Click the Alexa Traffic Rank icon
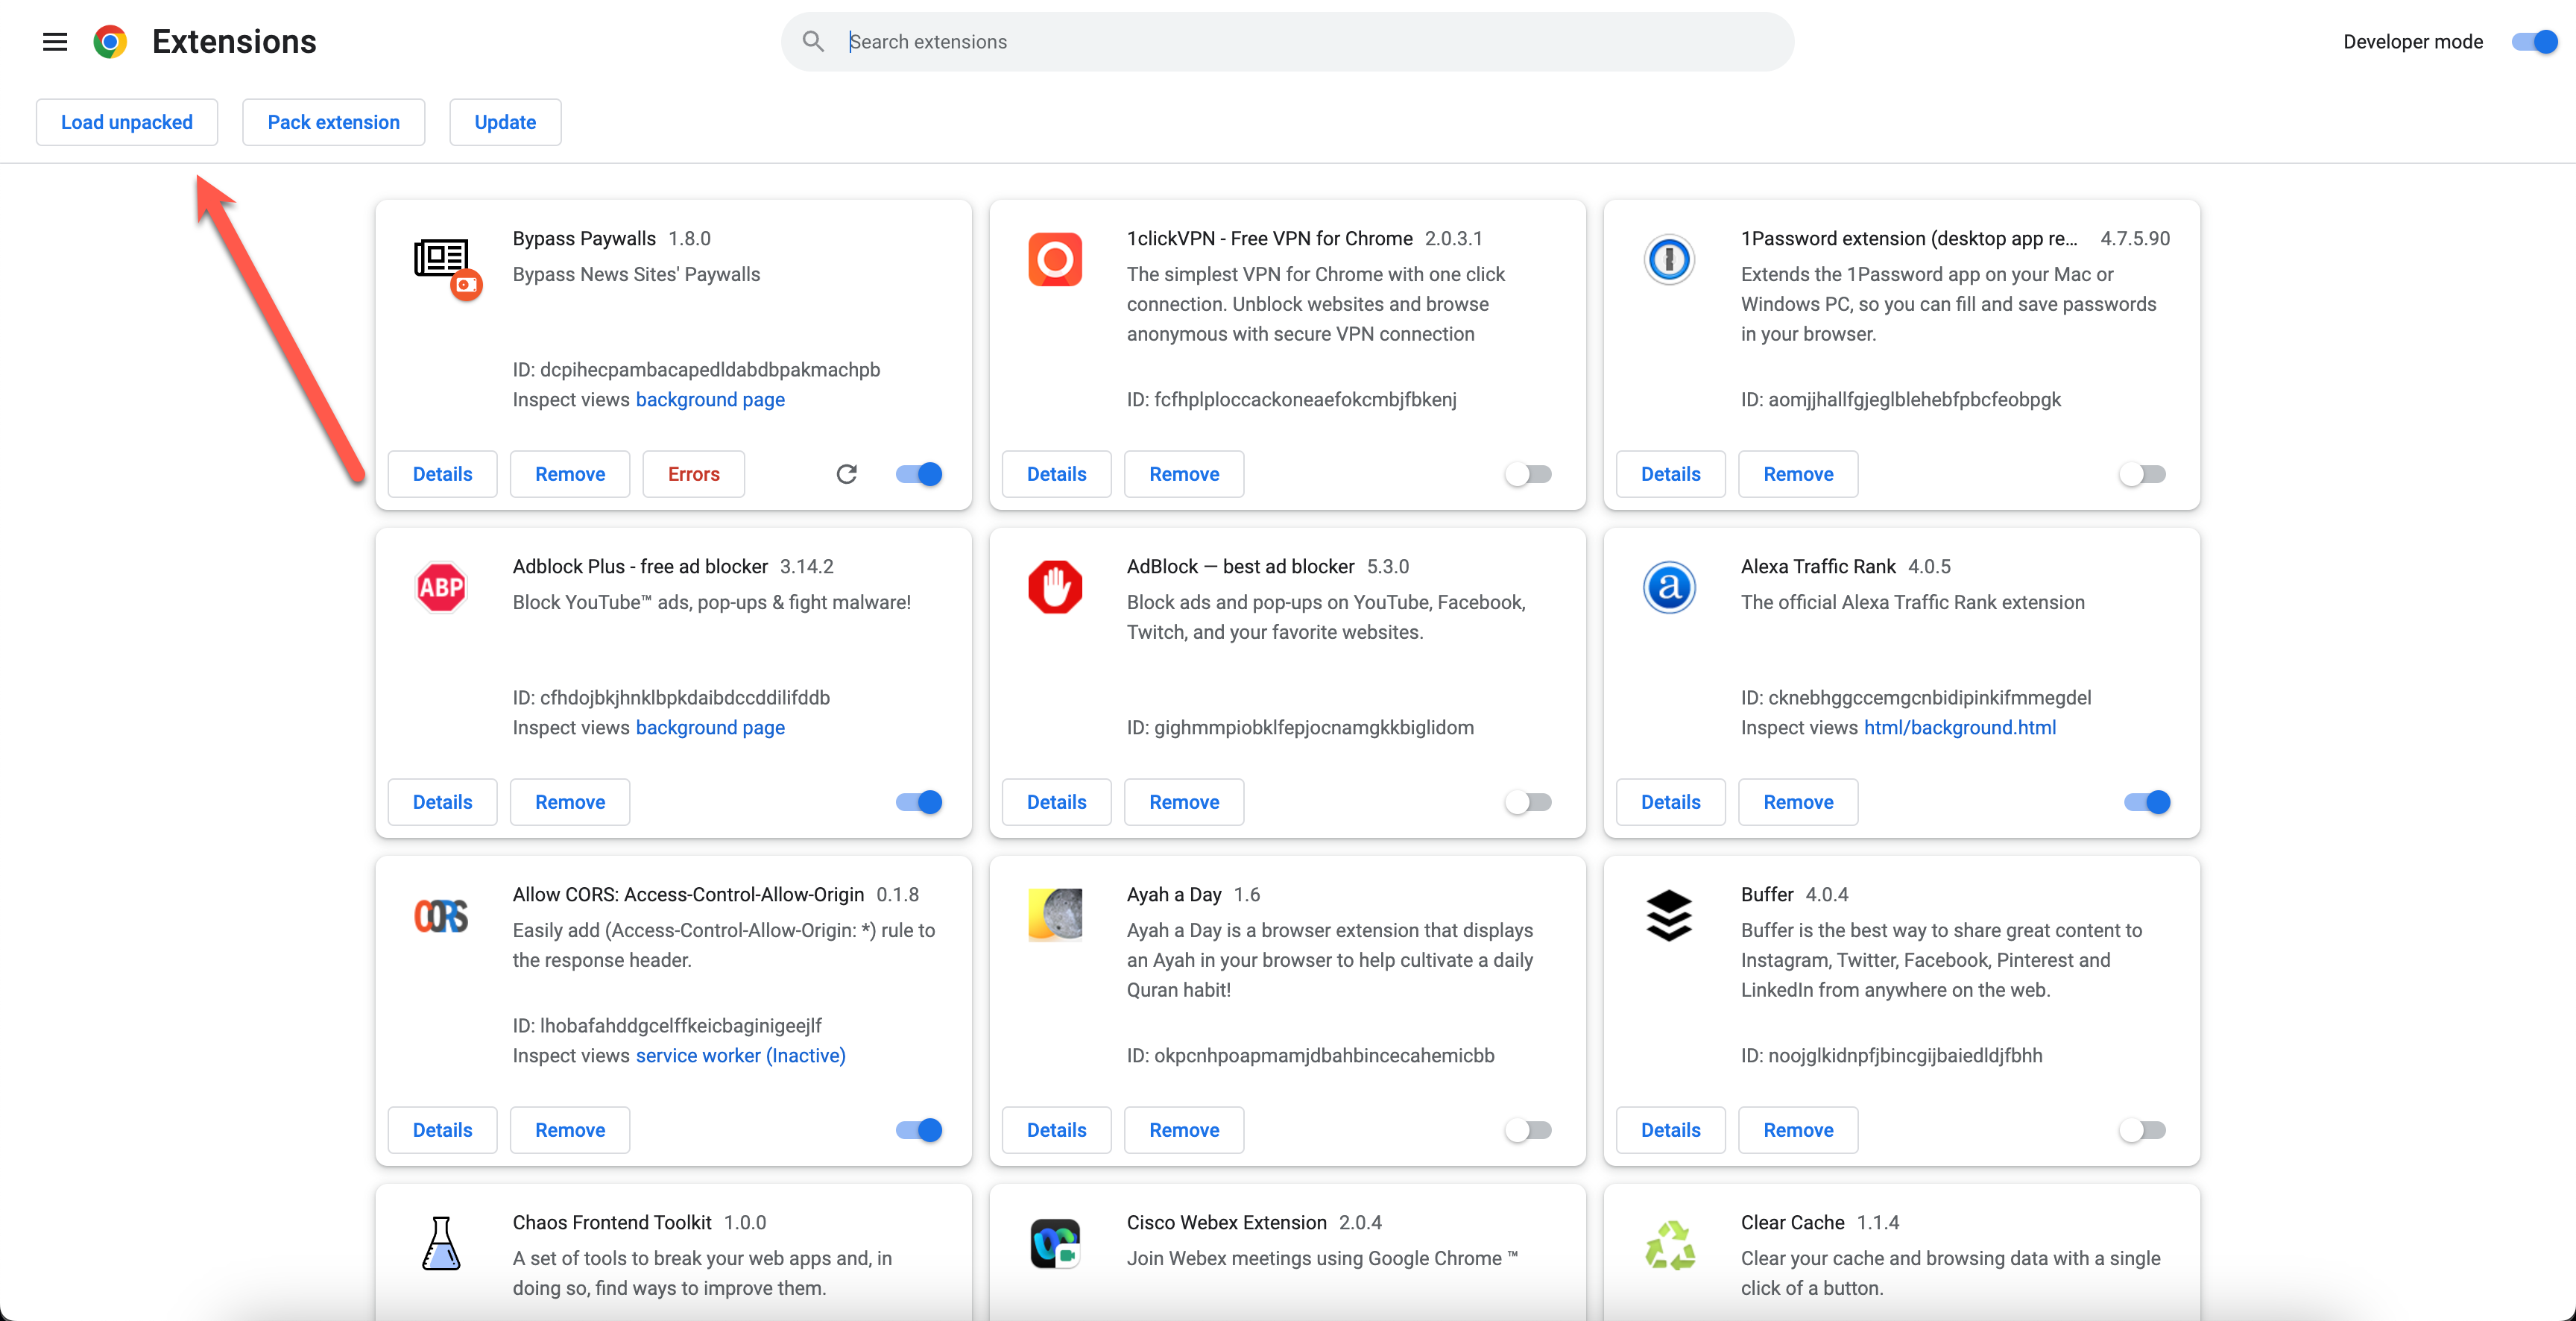 coord(1669,587)
